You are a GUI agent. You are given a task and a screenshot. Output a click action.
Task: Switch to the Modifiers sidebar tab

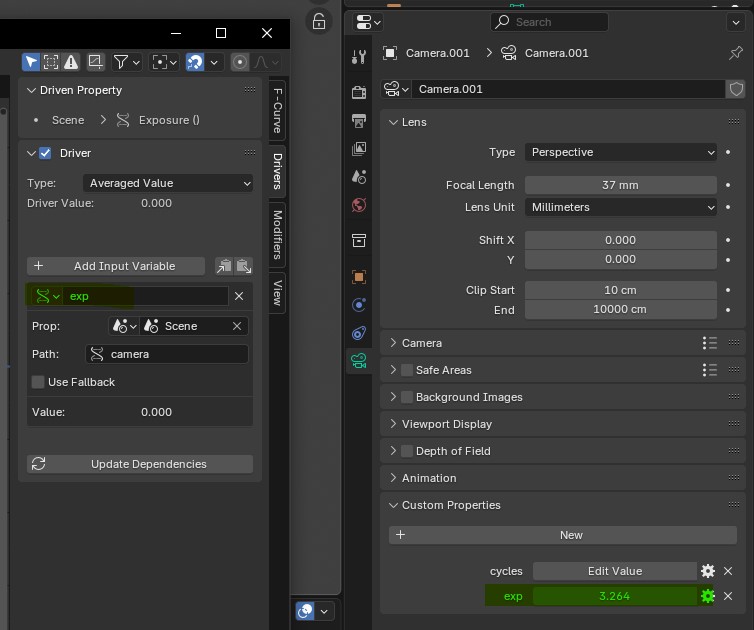pos(277,235)
